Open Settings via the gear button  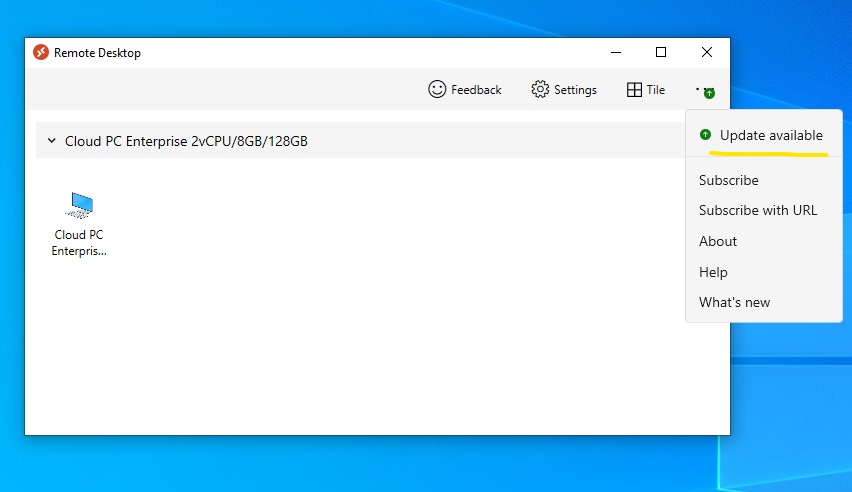[564, 89]
